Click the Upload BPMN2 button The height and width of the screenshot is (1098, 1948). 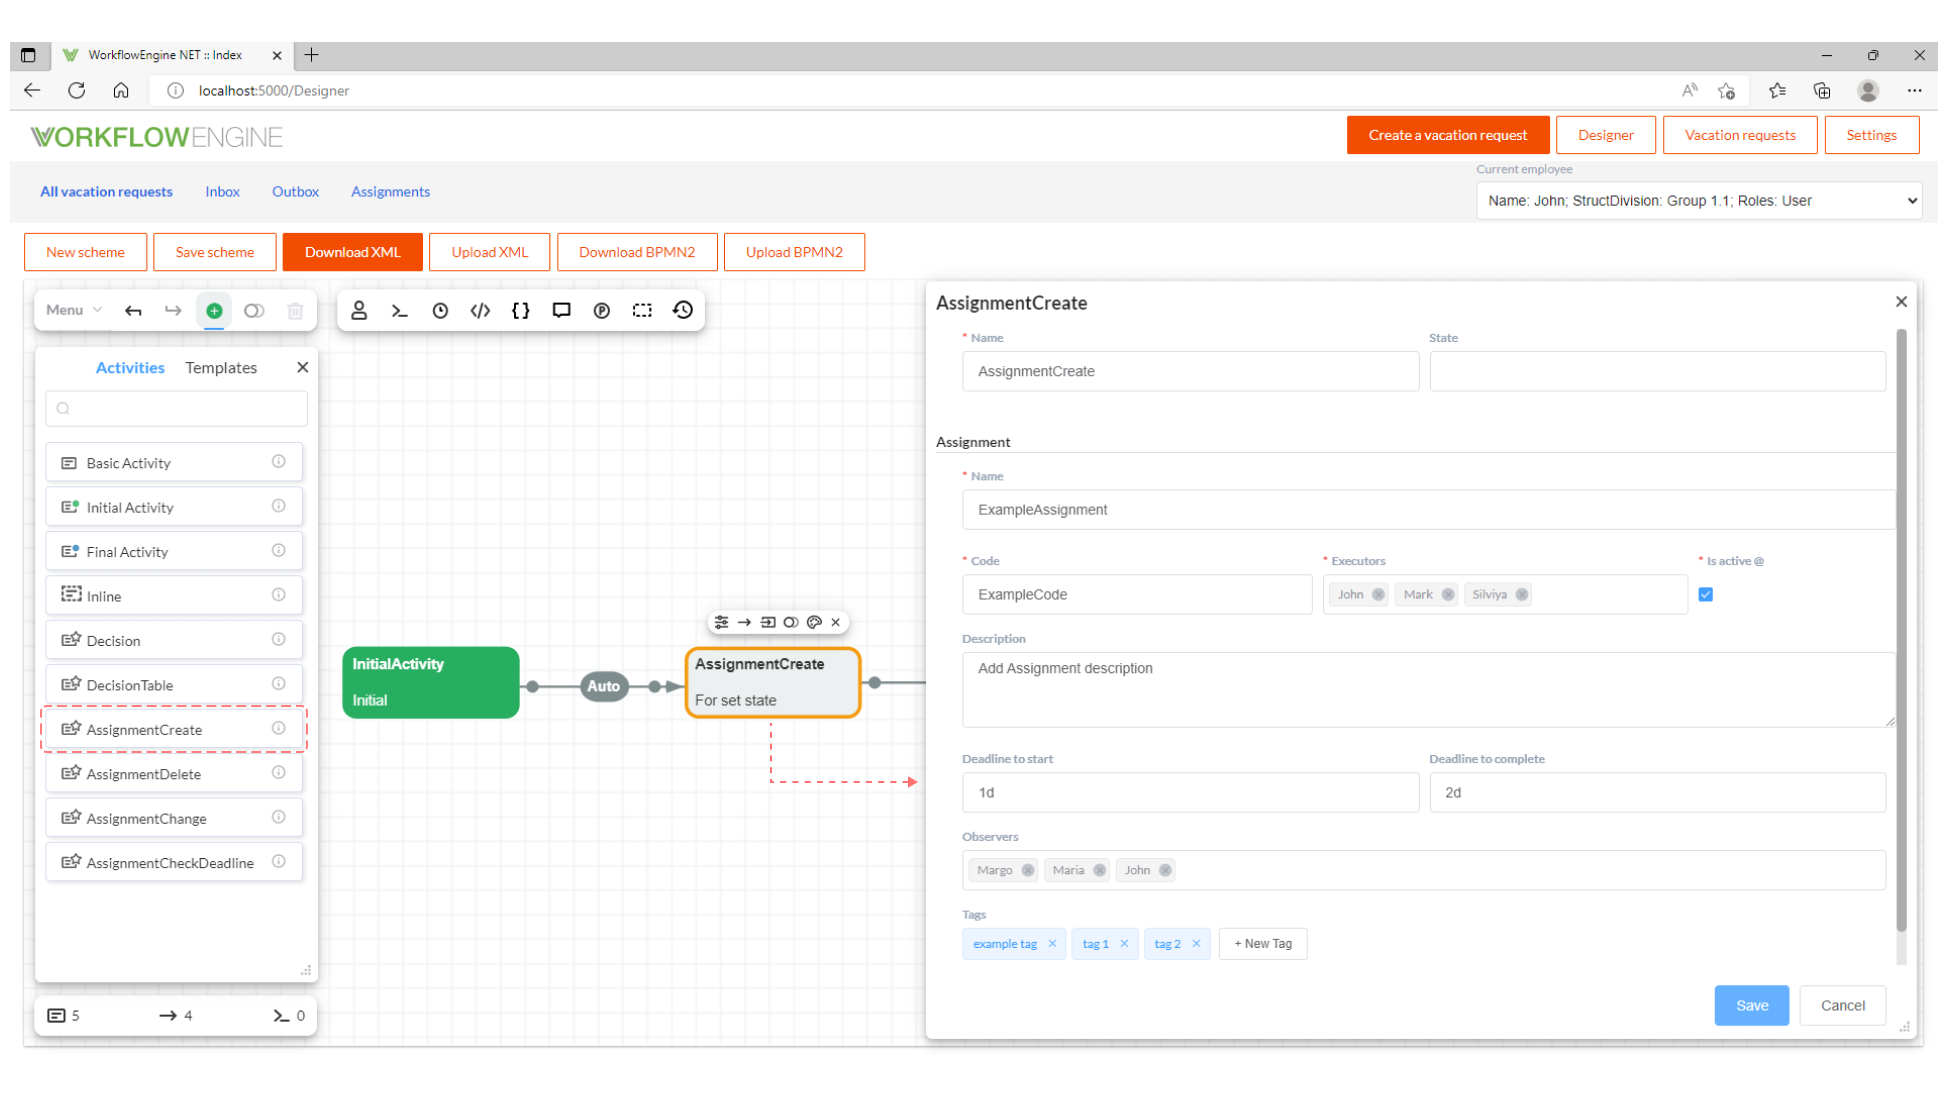tap(794, 252)
